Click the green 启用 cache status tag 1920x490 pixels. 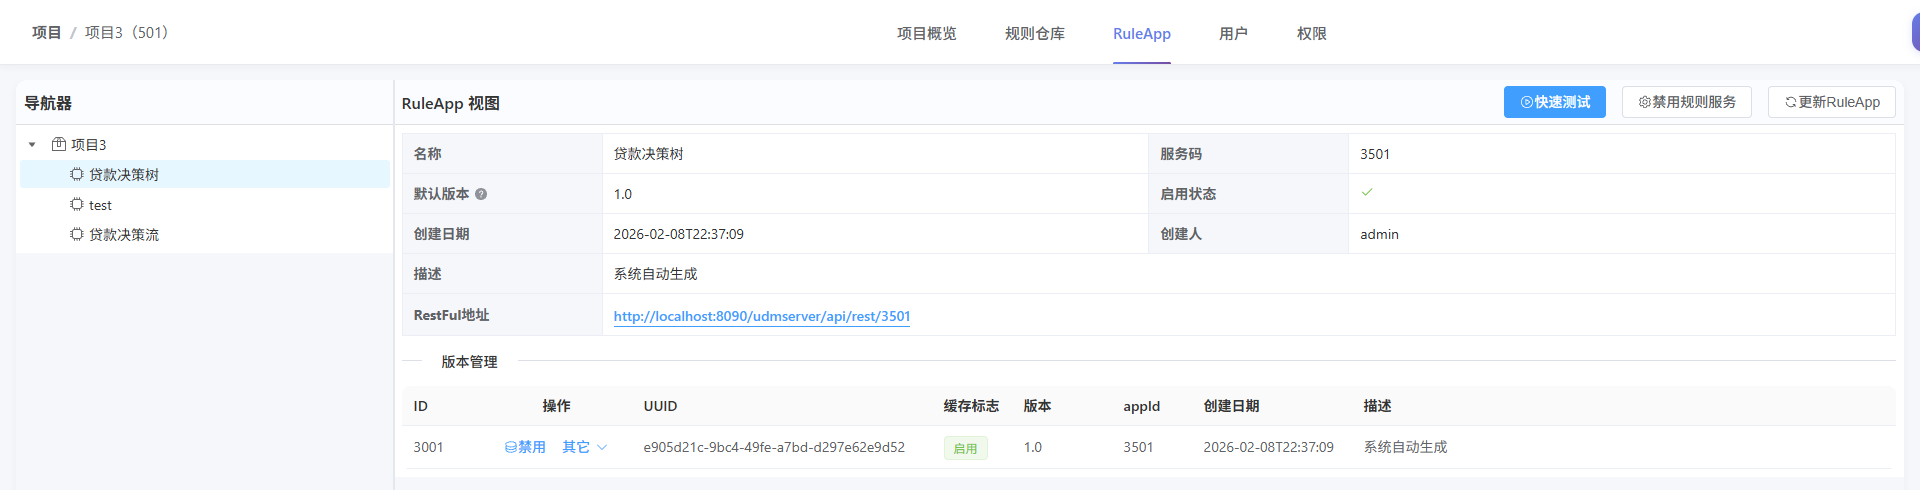click(965, 448)
